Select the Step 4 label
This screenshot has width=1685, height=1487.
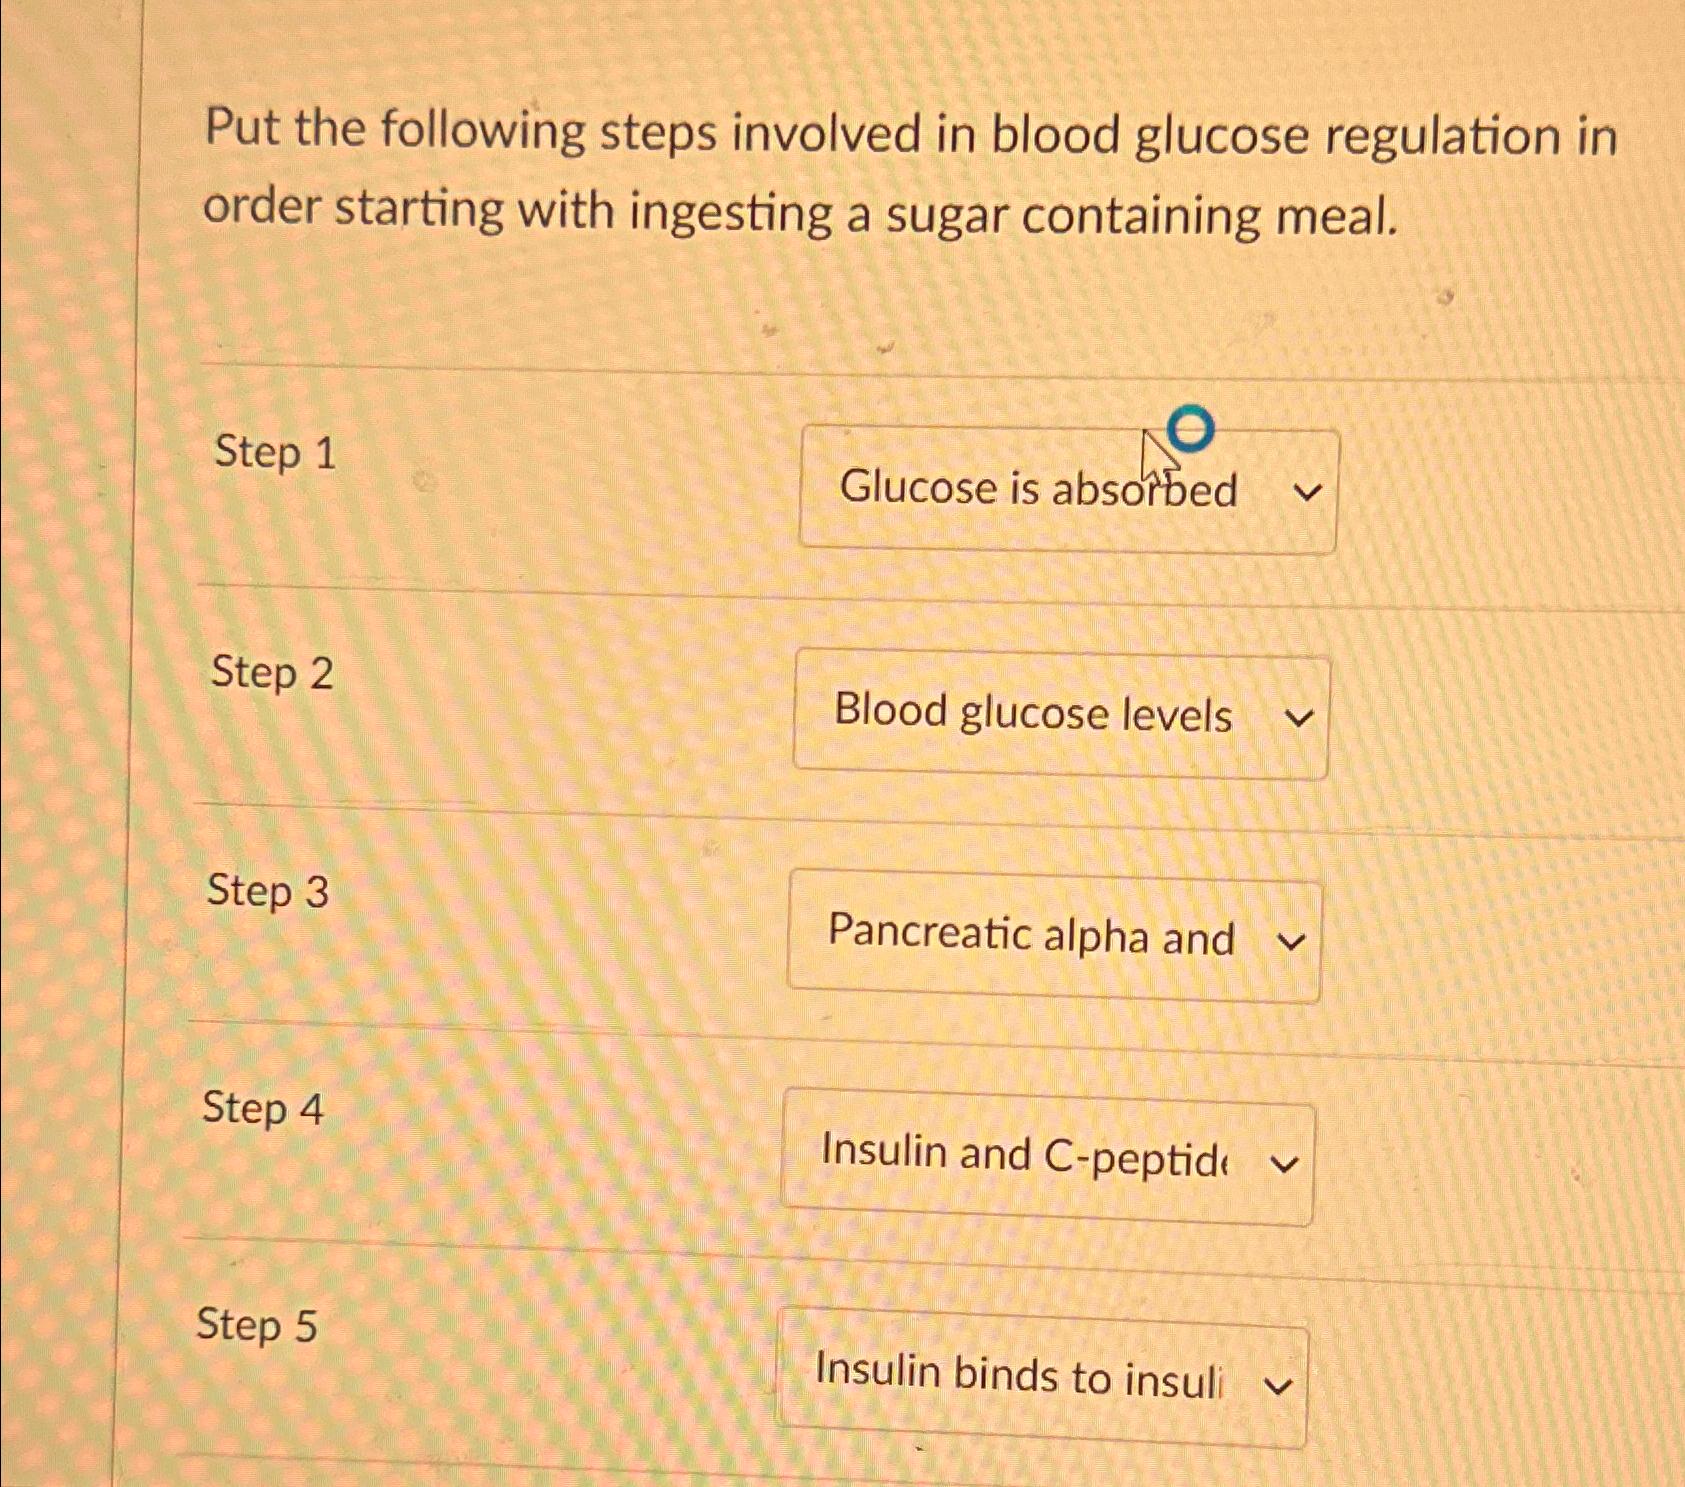262,1108
